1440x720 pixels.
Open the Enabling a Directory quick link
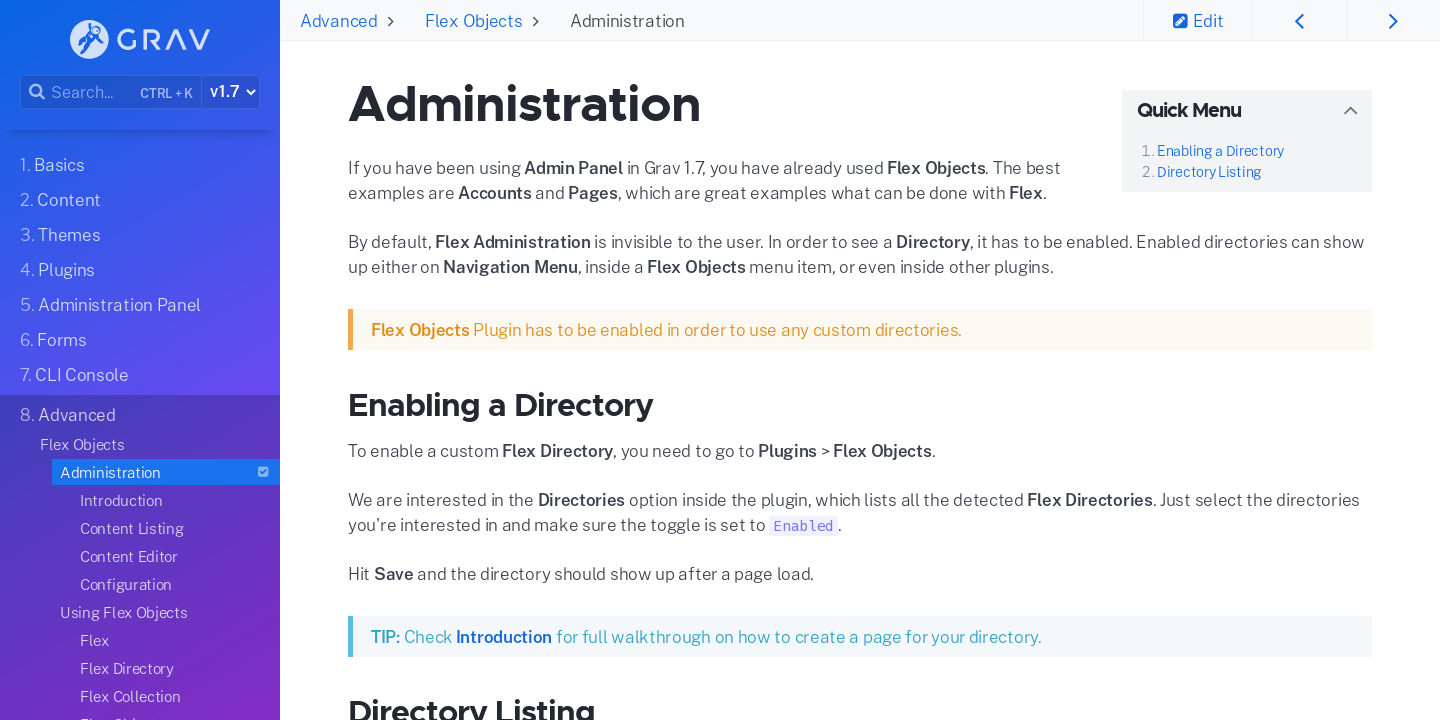point(1220,150)
